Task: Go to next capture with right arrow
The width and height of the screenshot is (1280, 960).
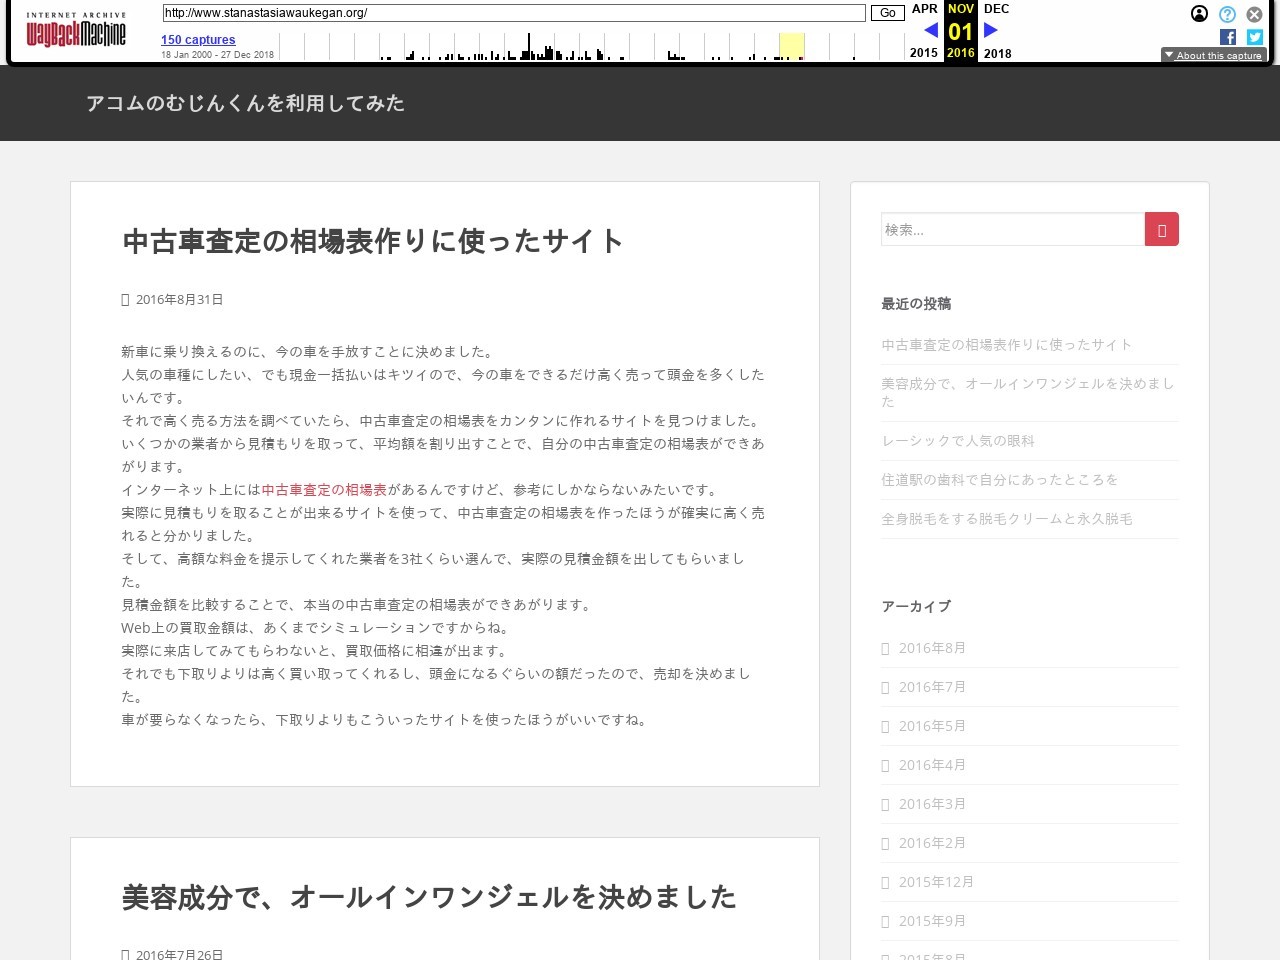Action: point(991,30)
